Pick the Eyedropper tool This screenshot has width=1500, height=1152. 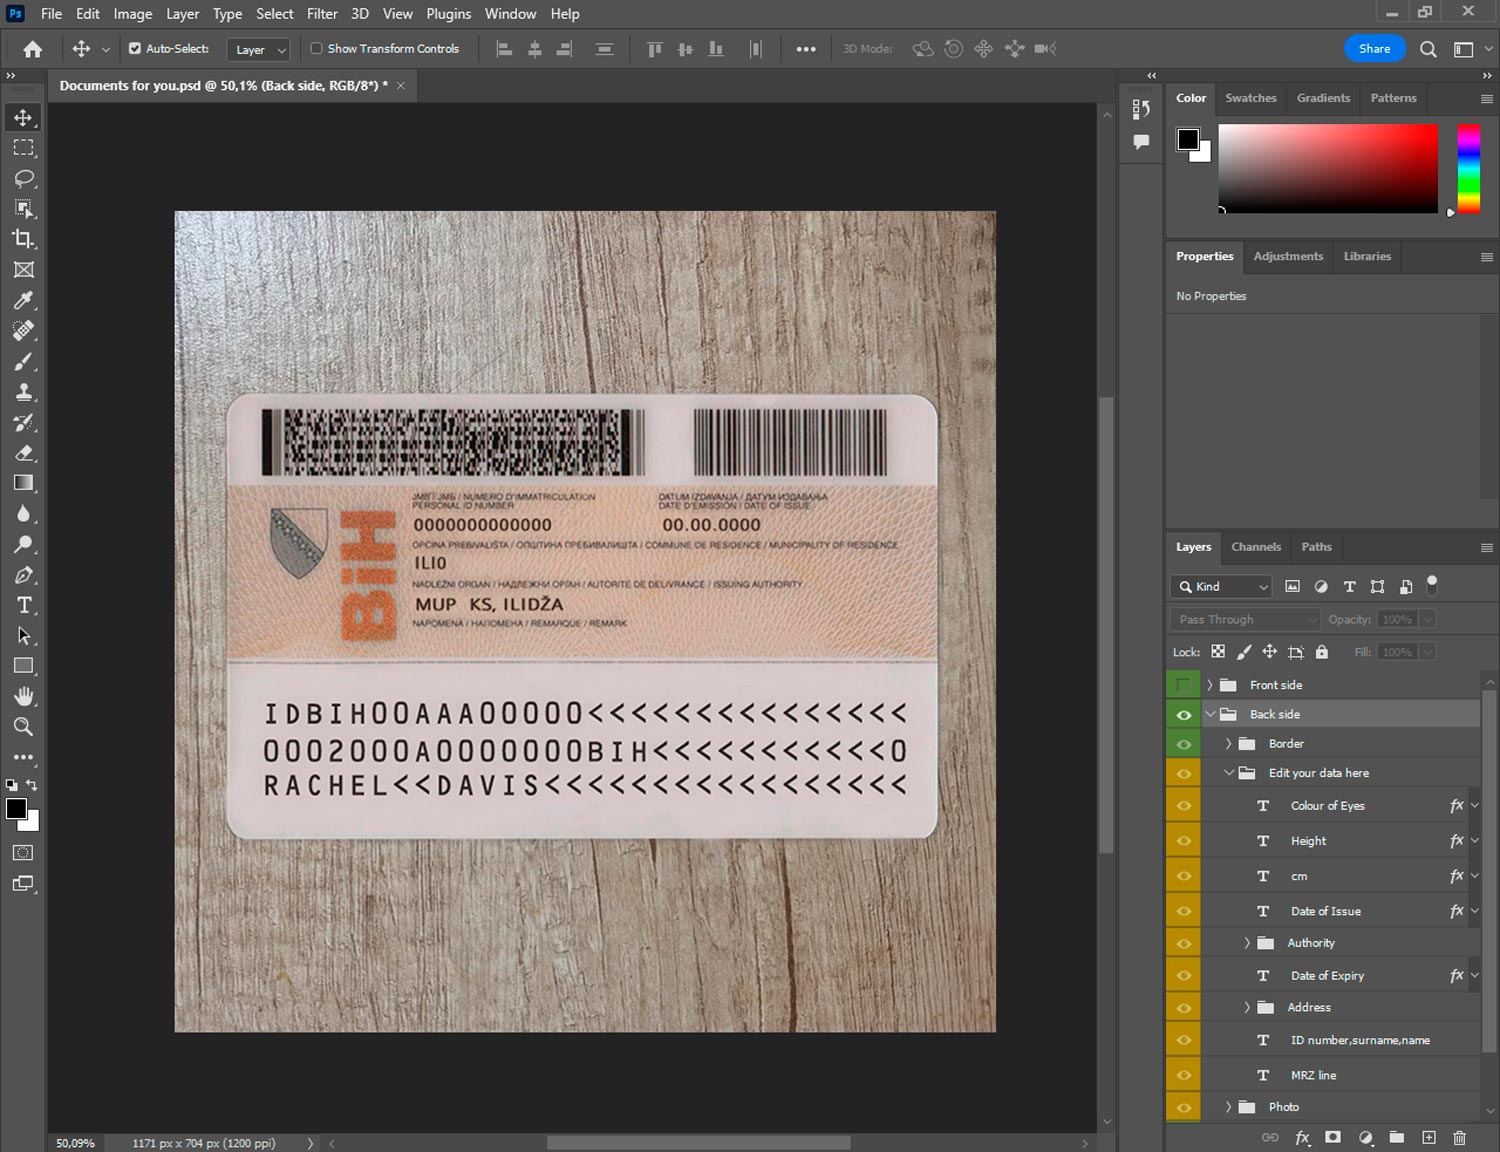pos(23,300)
